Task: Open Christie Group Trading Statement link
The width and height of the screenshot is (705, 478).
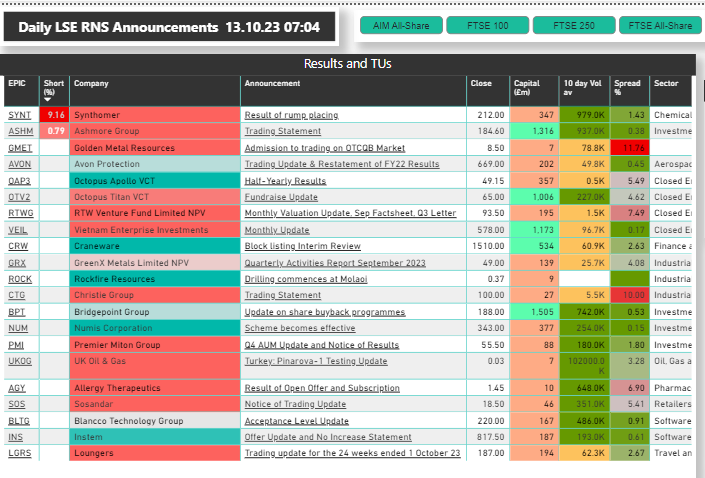Action: click(283, 295)
